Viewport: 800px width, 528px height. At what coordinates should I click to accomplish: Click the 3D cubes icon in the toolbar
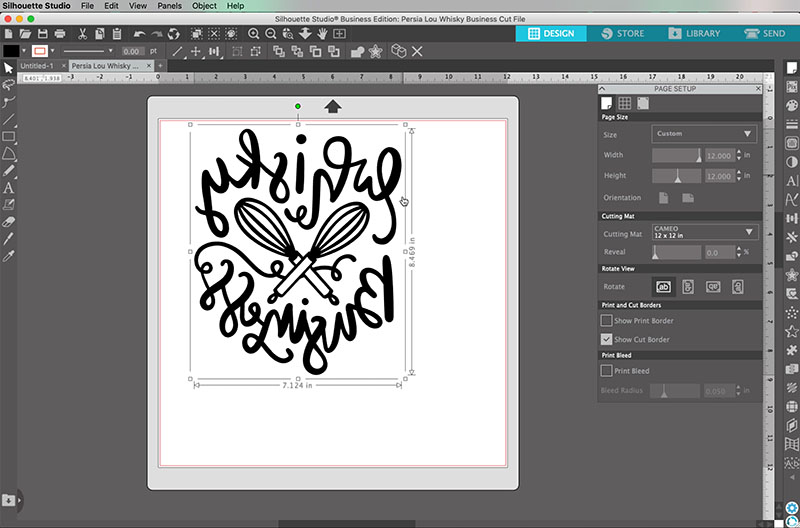(x=398, y=51)
